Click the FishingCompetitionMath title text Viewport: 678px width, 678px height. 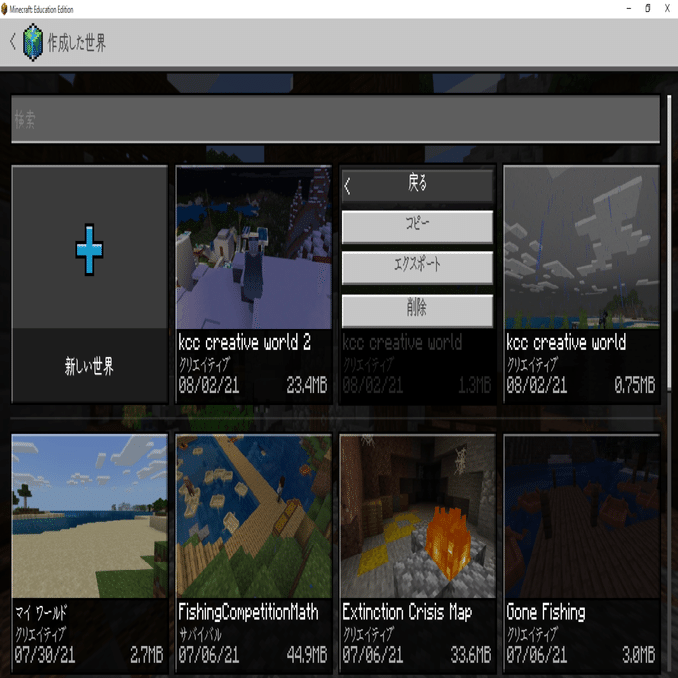pyautogui.click(x=248, y=612)
